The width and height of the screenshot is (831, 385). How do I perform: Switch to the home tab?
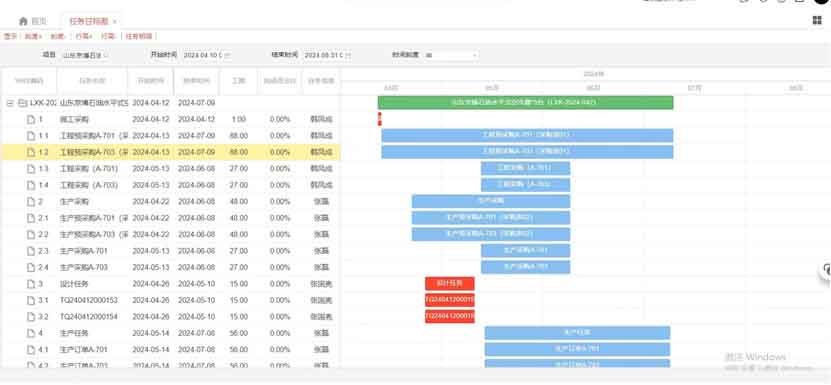(x=33, y=21)
